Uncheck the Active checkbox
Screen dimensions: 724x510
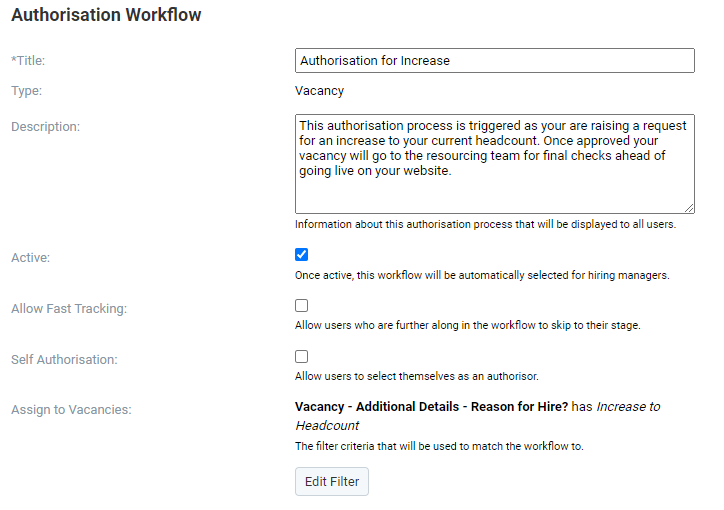(x=302, y=255)
